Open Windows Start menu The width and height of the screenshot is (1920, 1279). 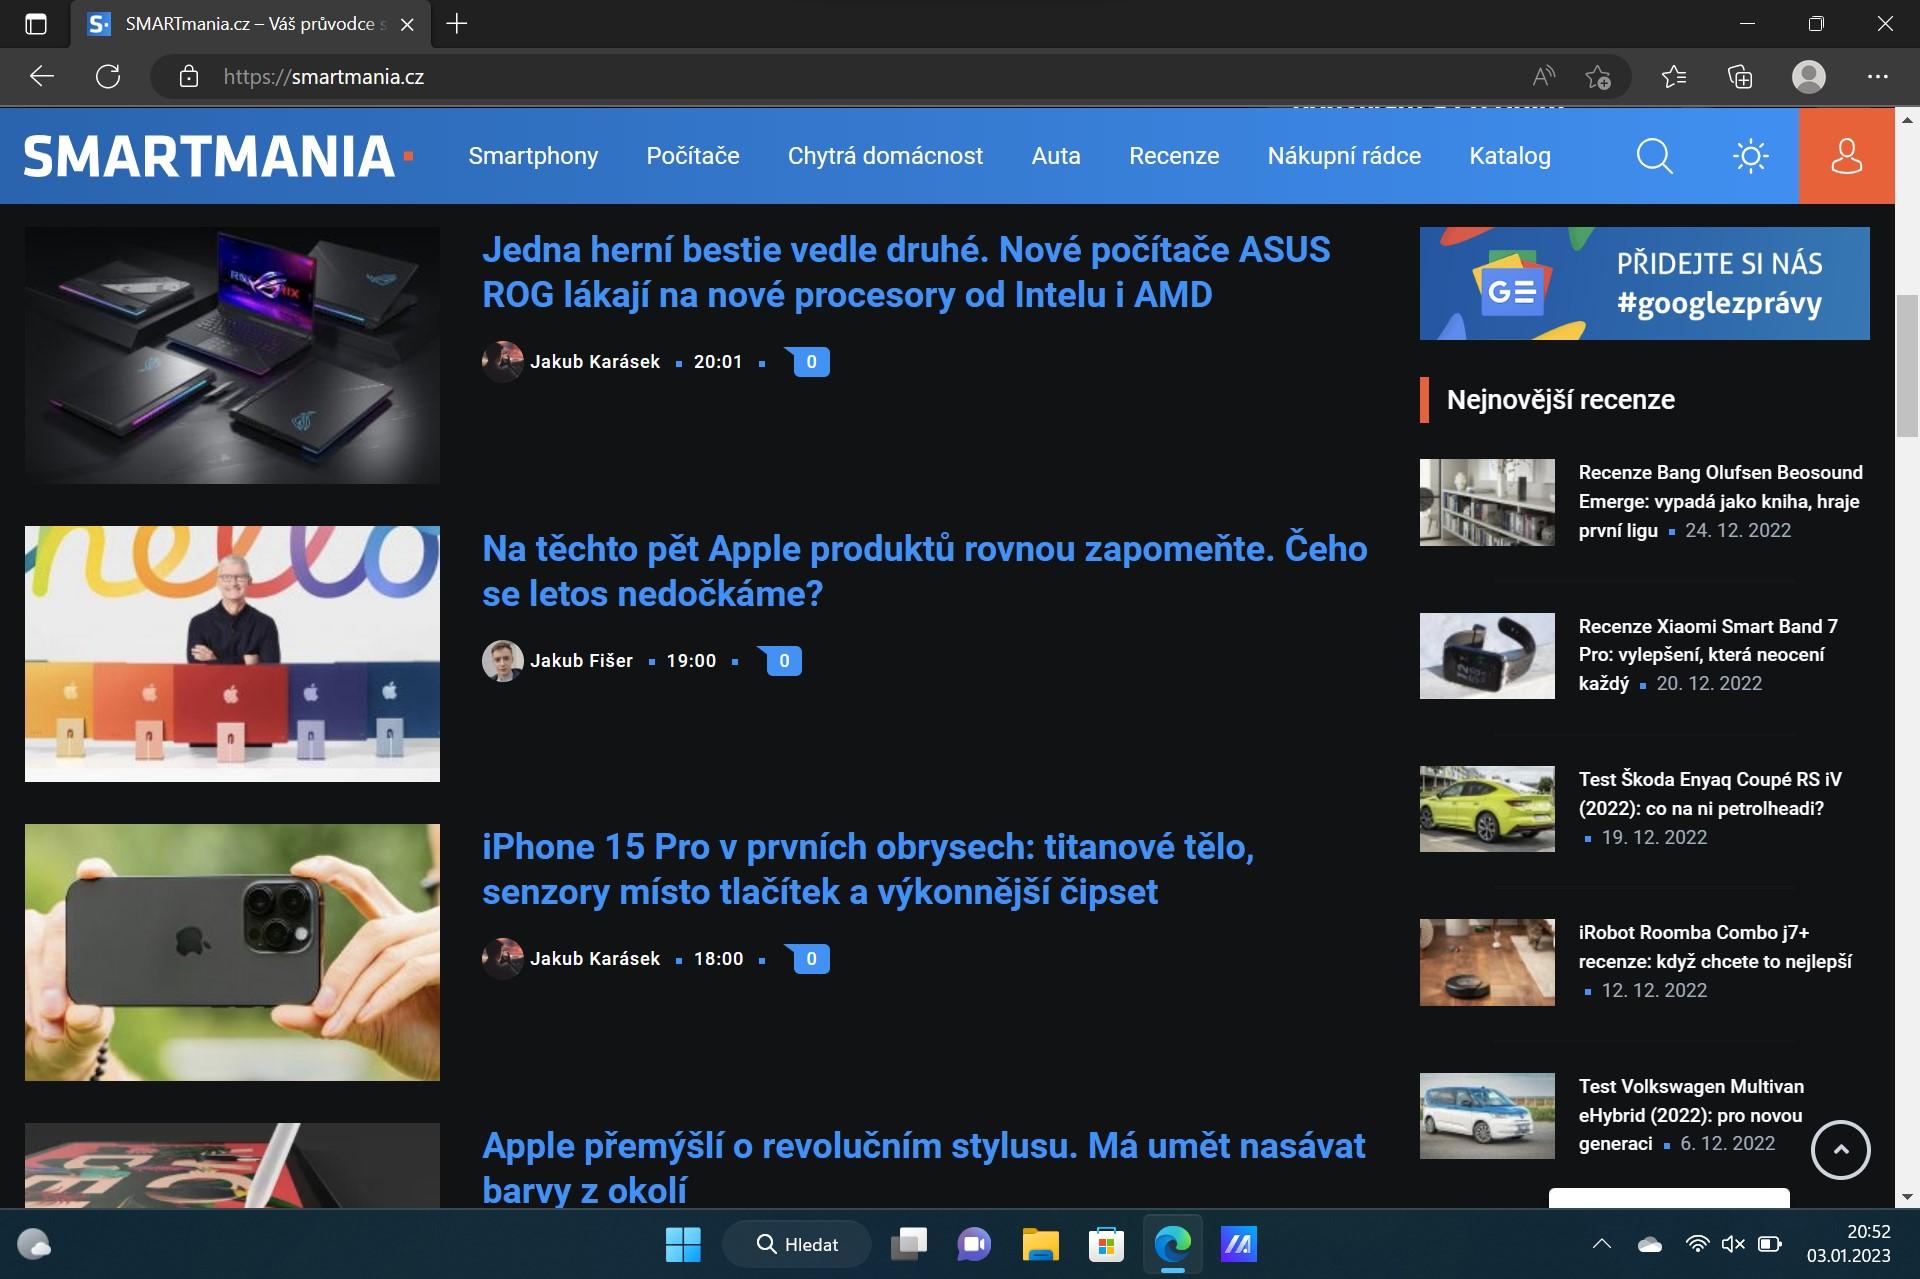[683, 1245]
